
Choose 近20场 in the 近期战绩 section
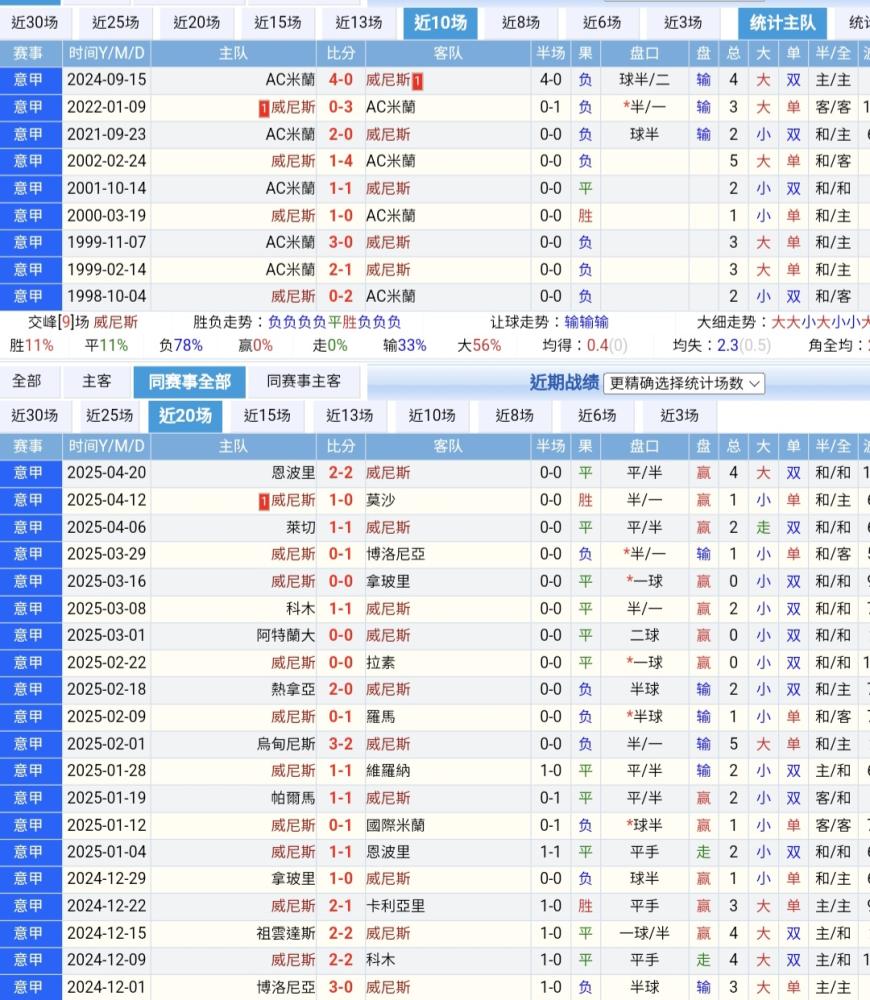[x=185, y=416]
